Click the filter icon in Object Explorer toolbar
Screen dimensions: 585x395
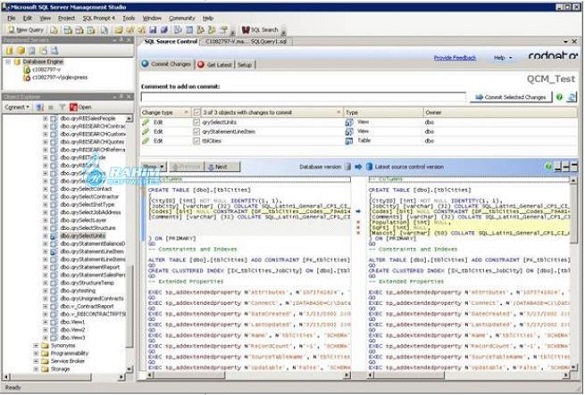[62, 107]
